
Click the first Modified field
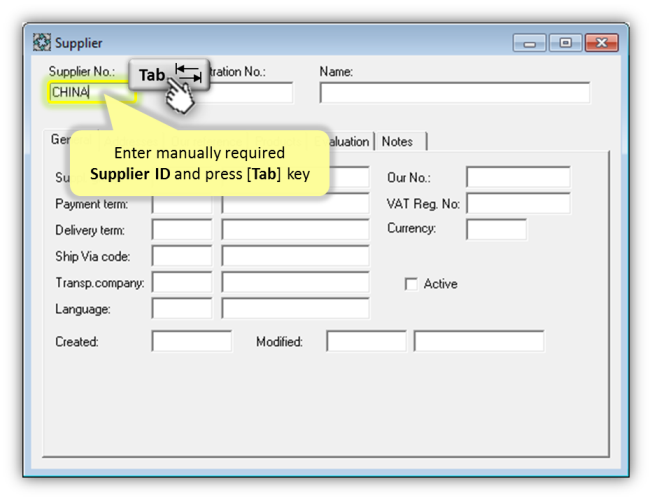(x=366, y=342)
